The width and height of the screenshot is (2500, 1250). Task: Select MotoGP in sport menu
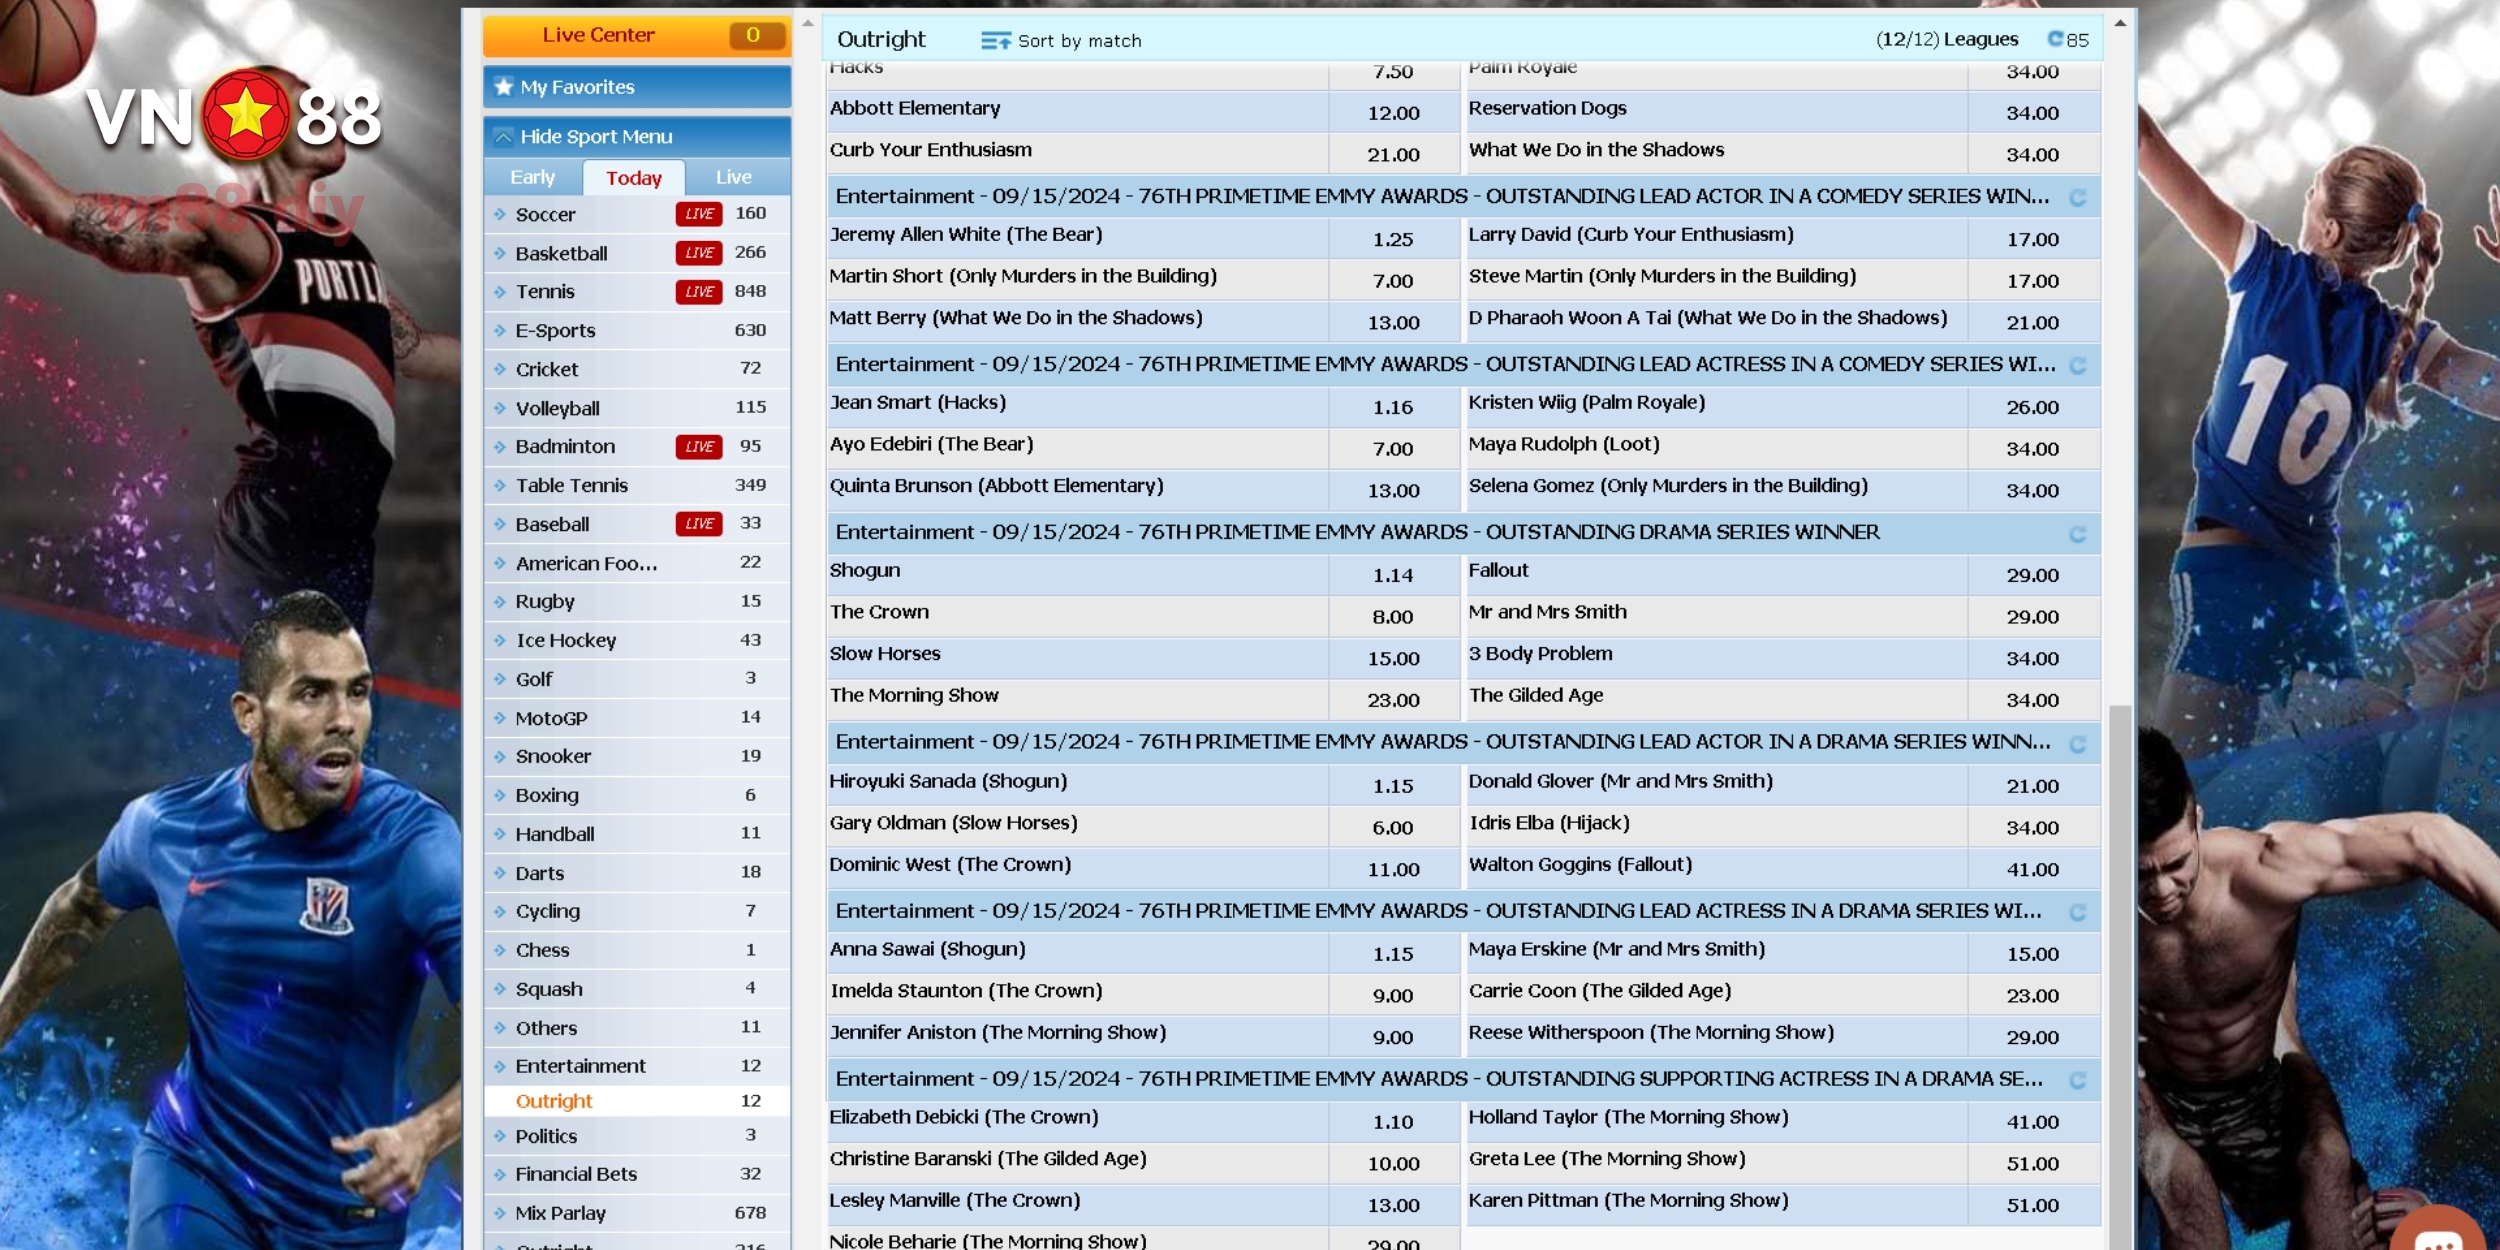[637, 718]
